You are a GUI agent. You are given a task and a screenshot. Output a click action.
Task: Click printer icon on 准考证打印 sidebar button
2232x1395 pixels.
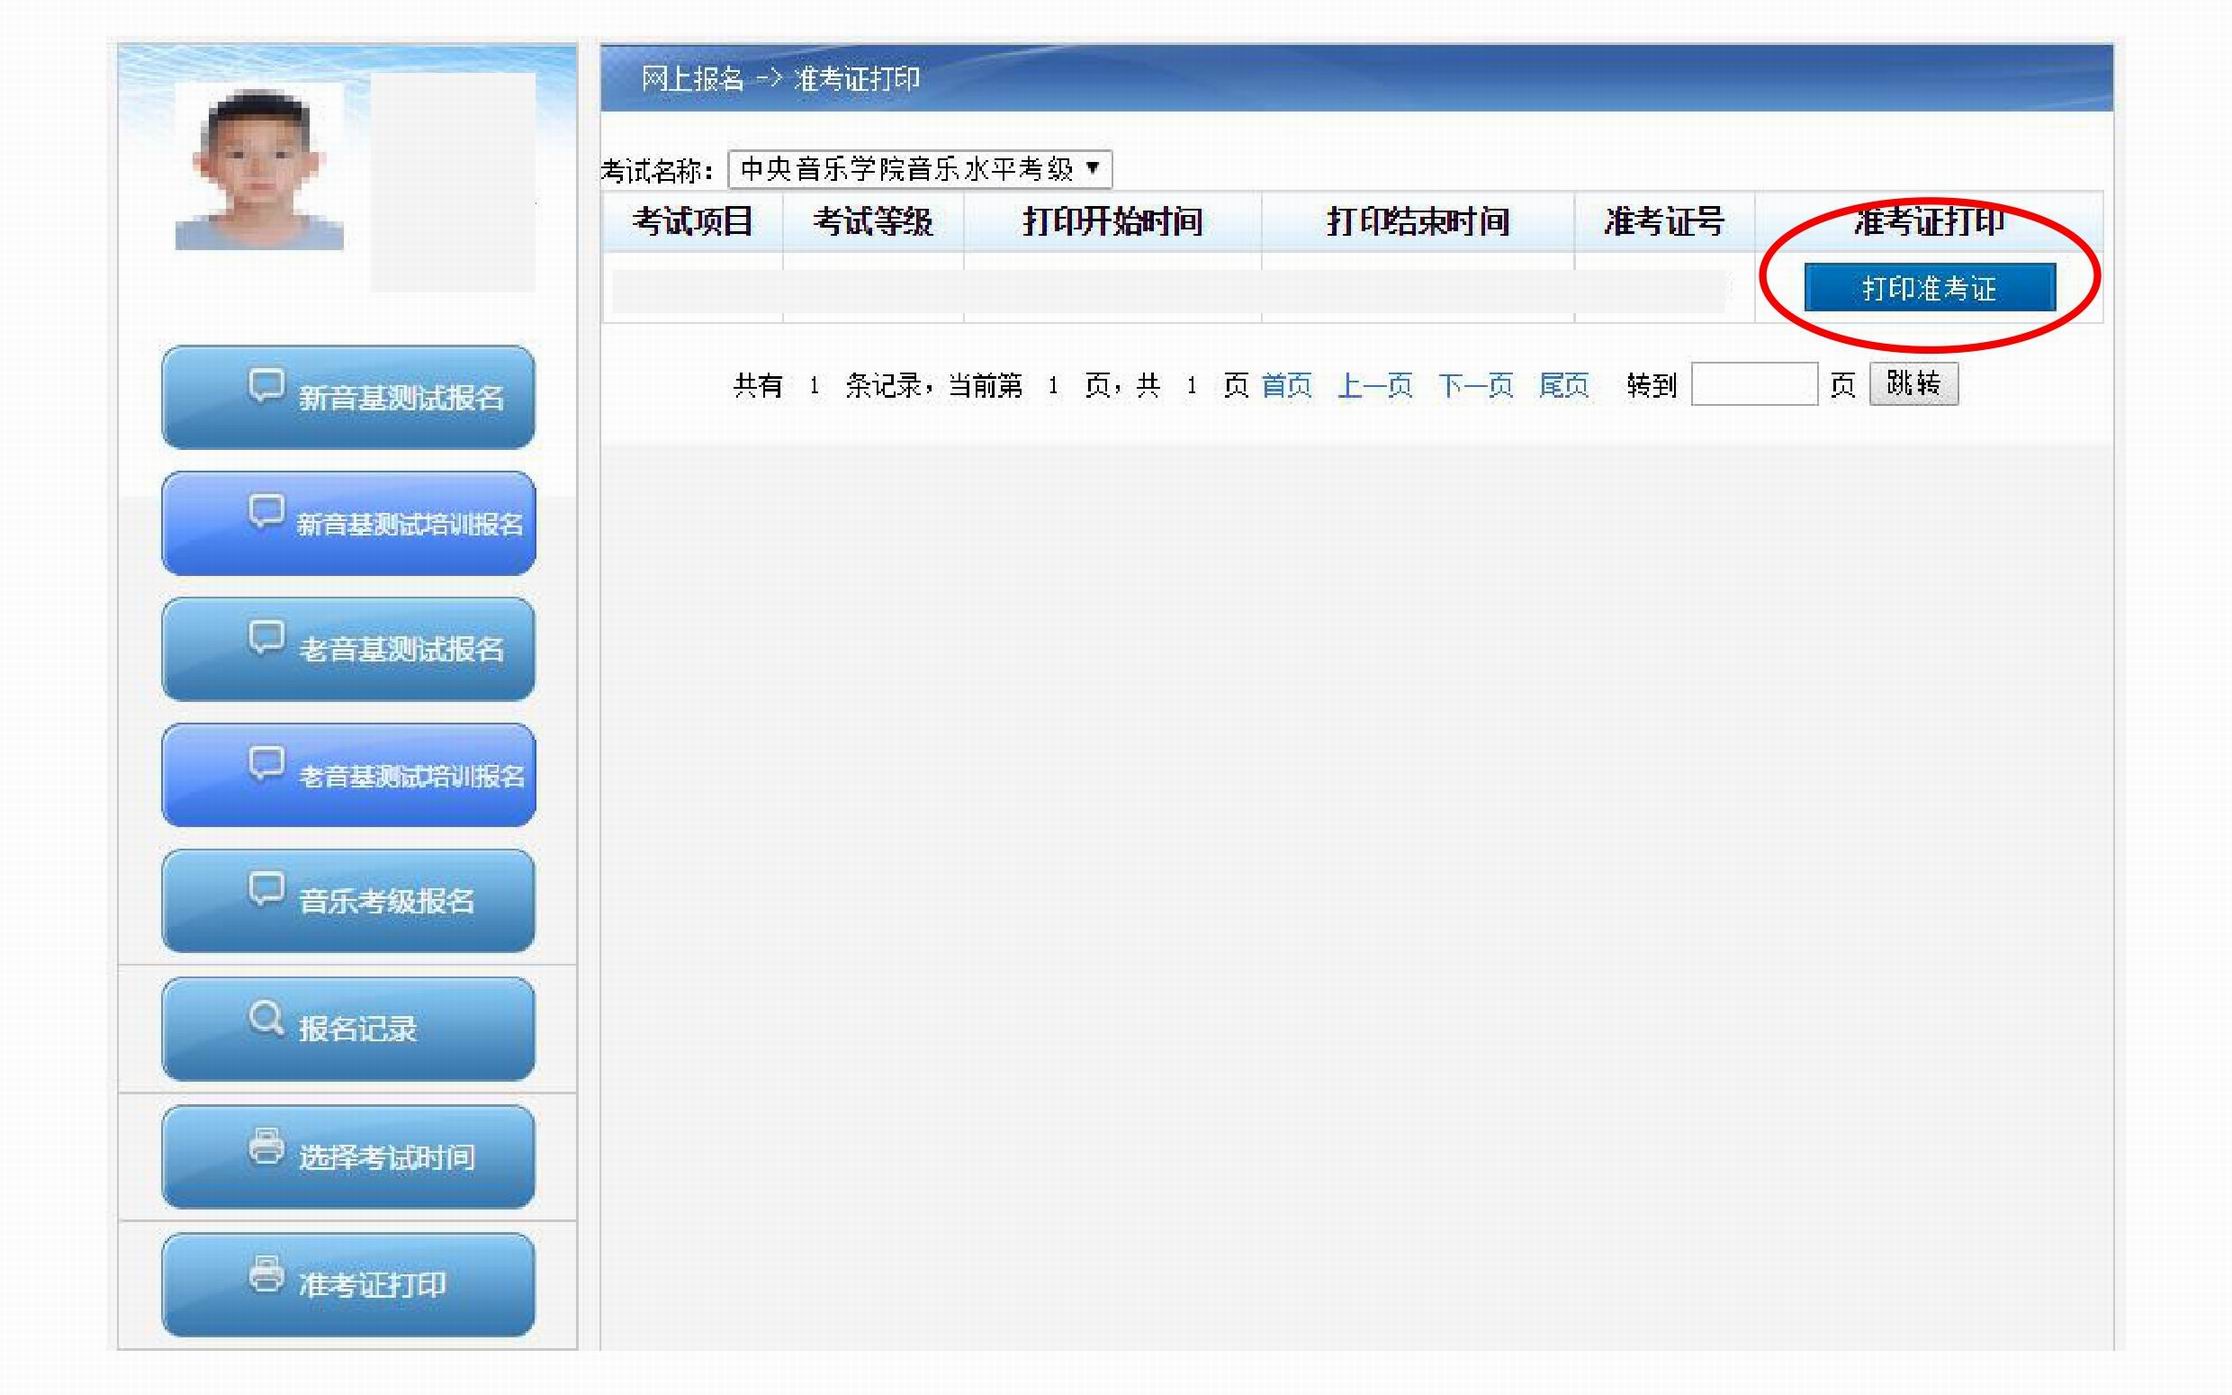pos(266,1275)
